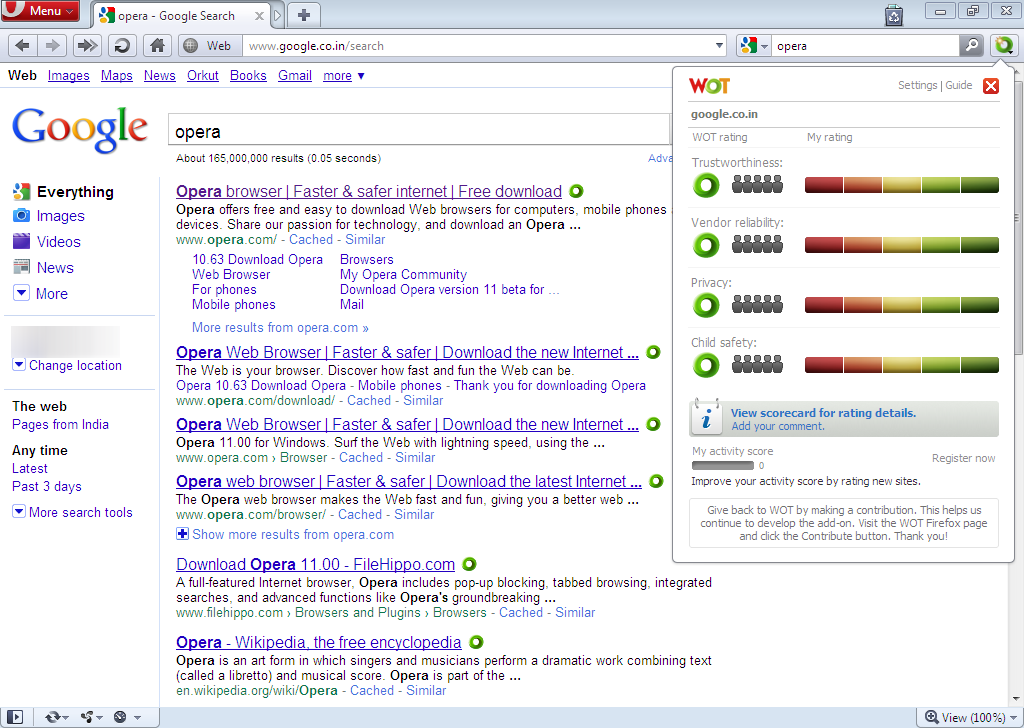Open the address bar dropdown arrow
Image resolution: width=1024 pixels, height=728 pixels.
coord(719,45)
